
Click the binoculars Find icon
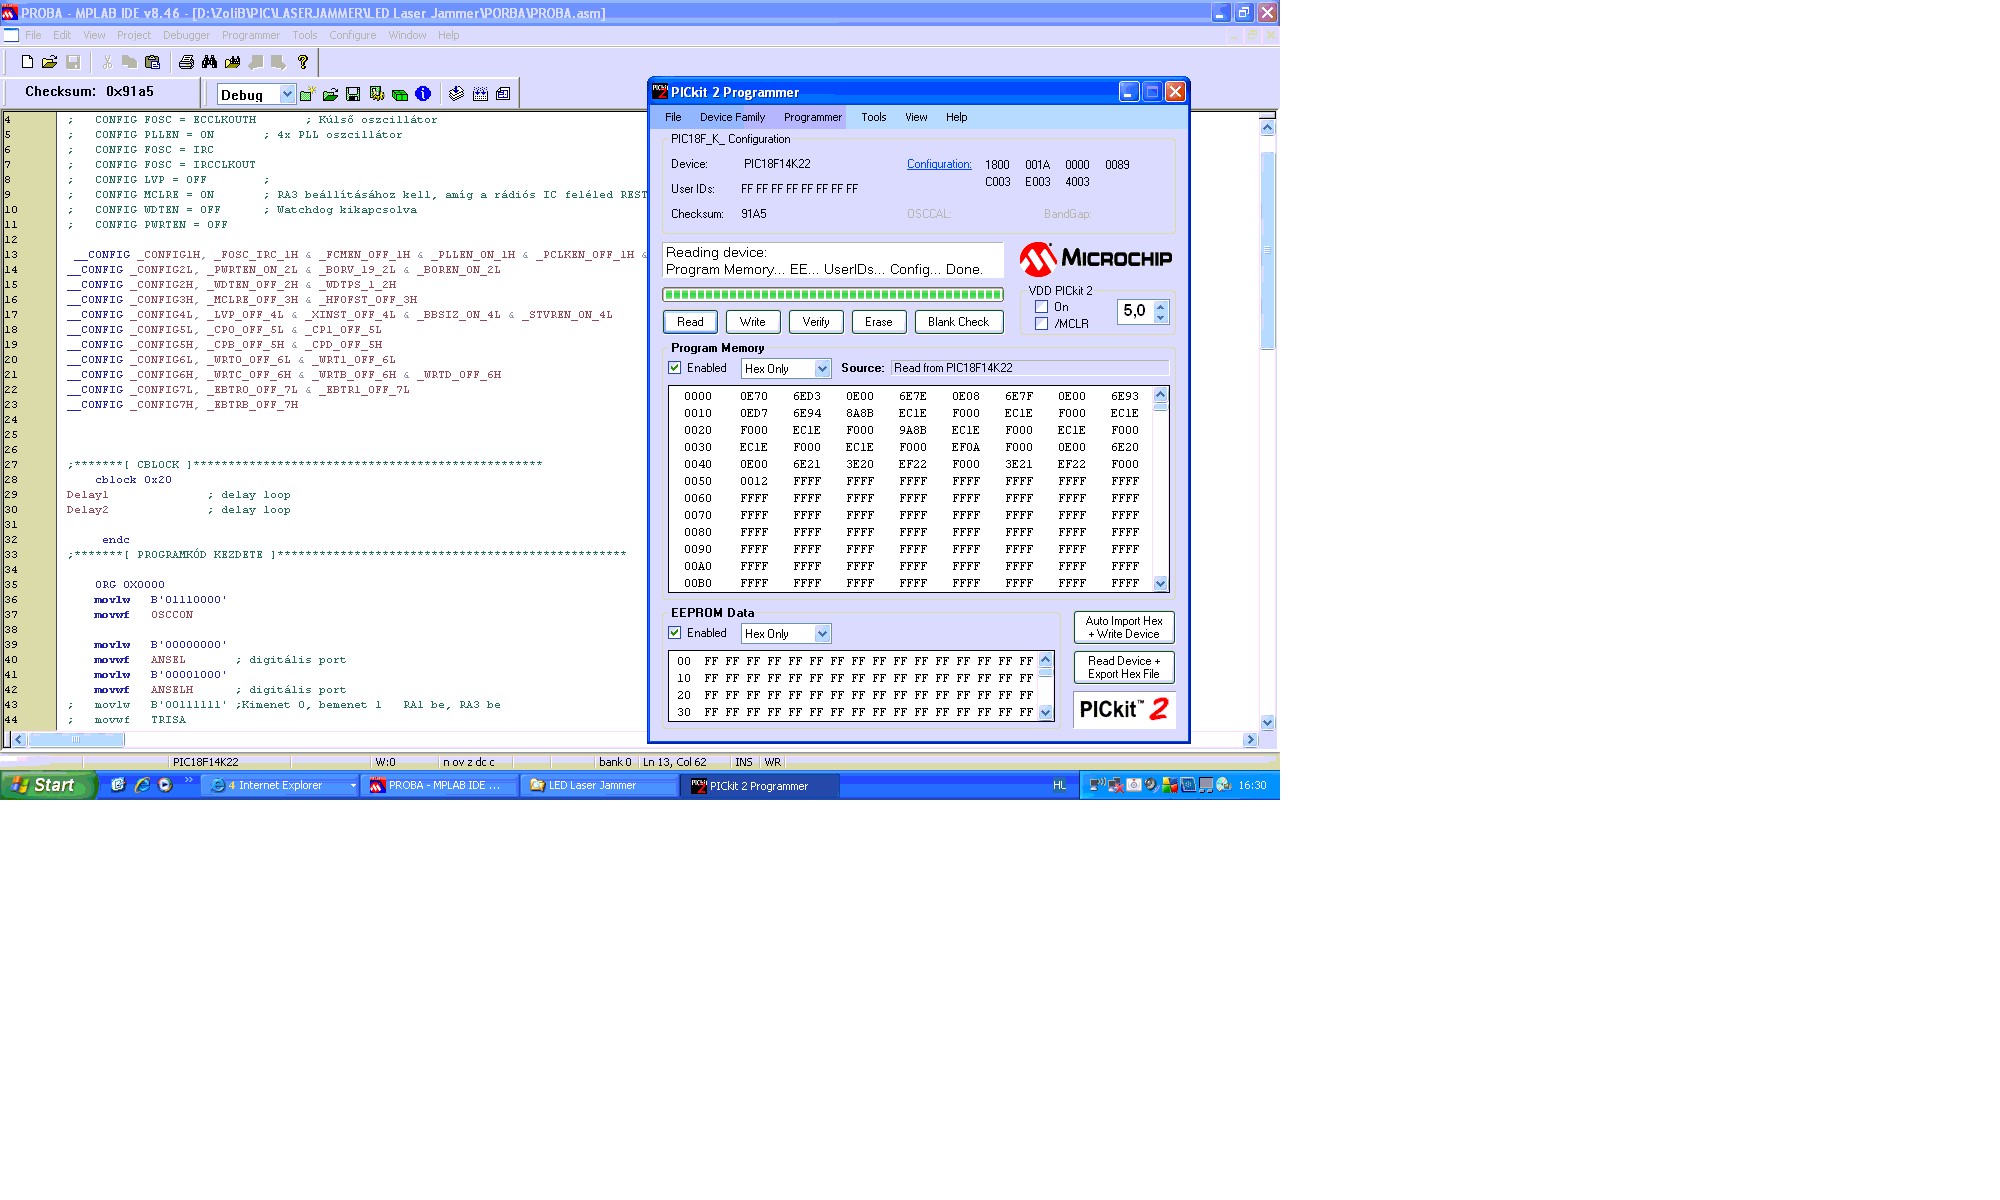(x=209, y=62)
